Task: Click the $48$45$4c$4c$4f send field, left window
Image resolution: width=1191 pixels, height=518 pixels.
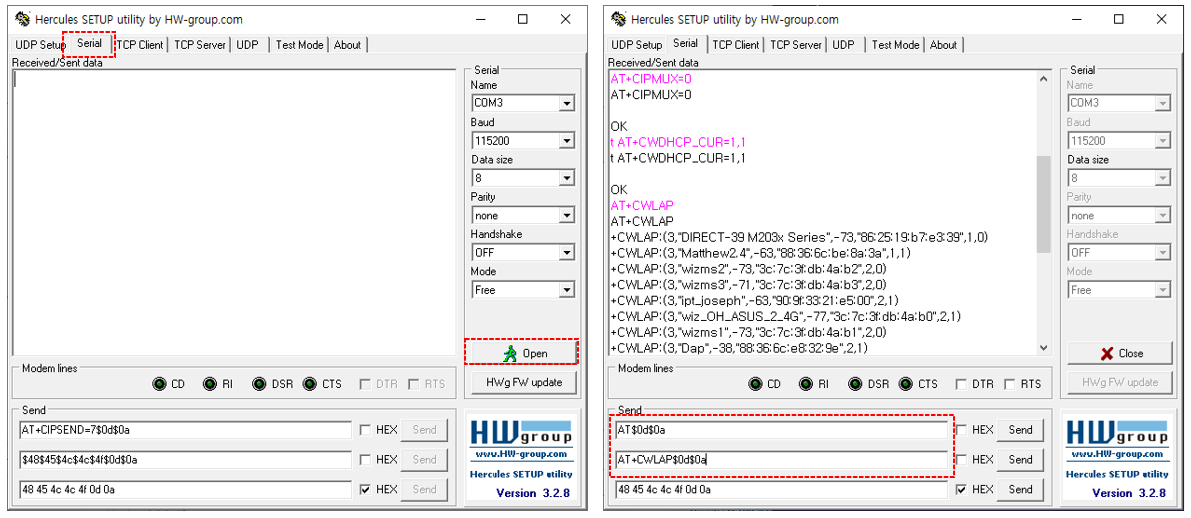Action: pos(185,460)
